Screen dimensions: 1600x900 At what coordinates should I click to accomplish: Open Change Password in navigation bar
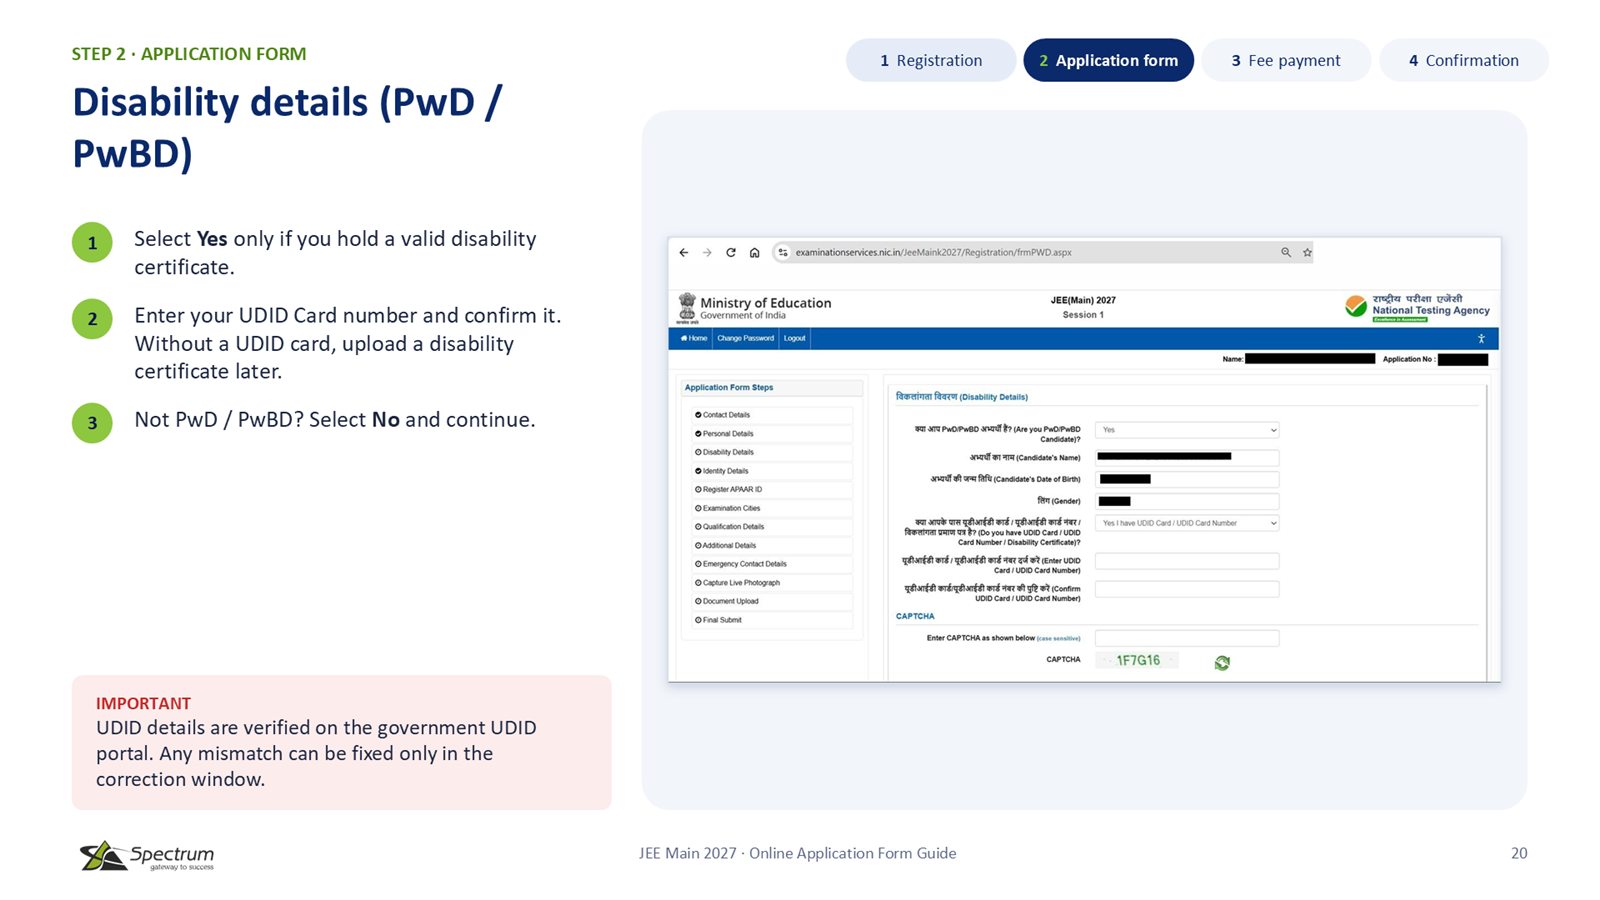pyautogui.click(x=745, y=339)
